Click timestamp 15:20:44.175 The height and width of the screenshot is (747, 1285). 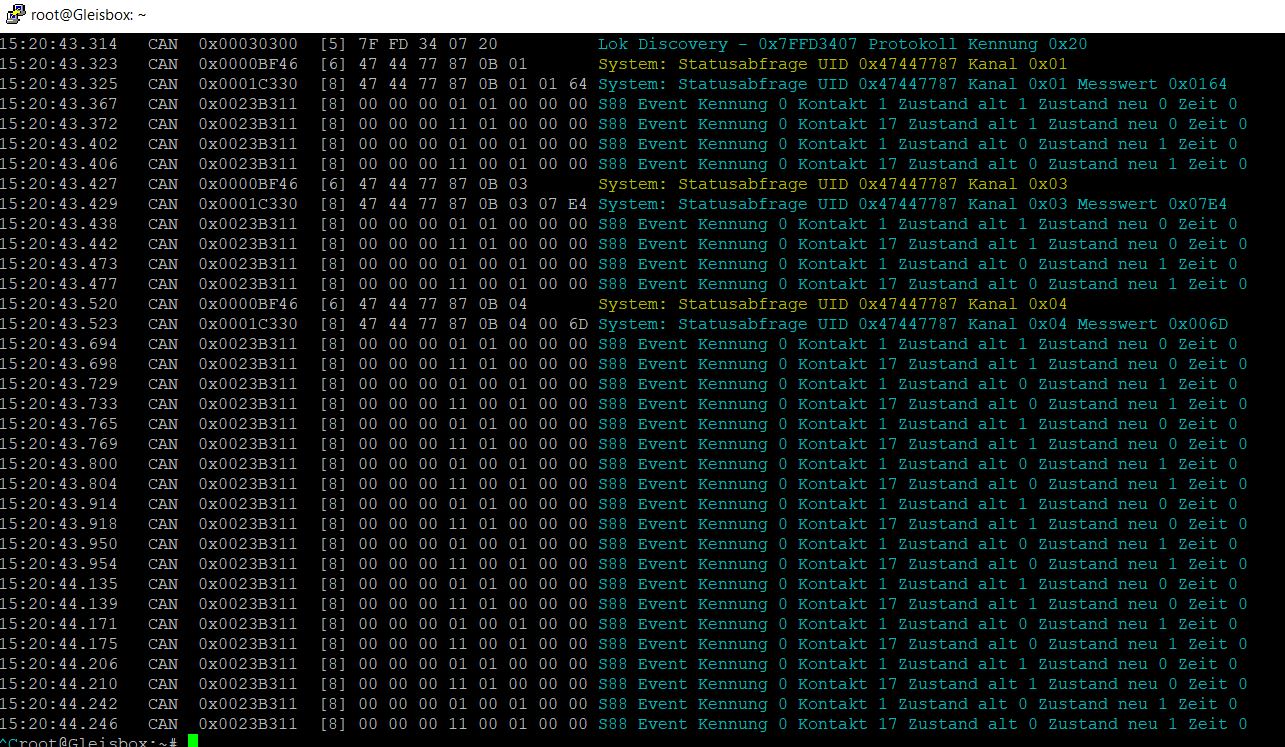[59, 644]
